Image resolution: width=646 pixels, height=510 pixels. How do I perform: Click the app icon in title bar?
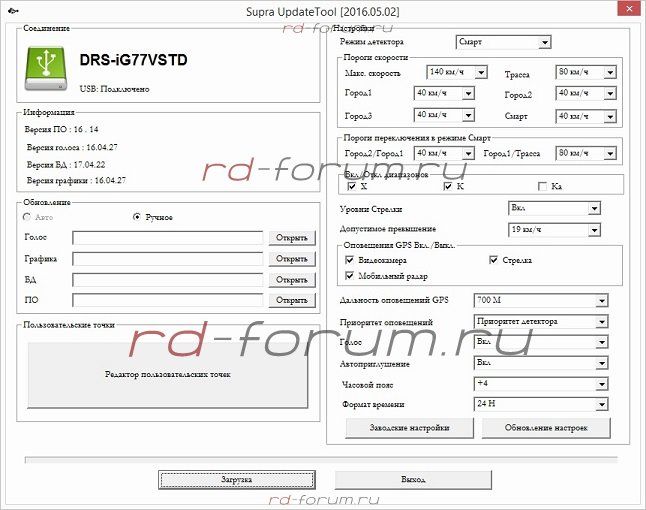tap(10, 9)
